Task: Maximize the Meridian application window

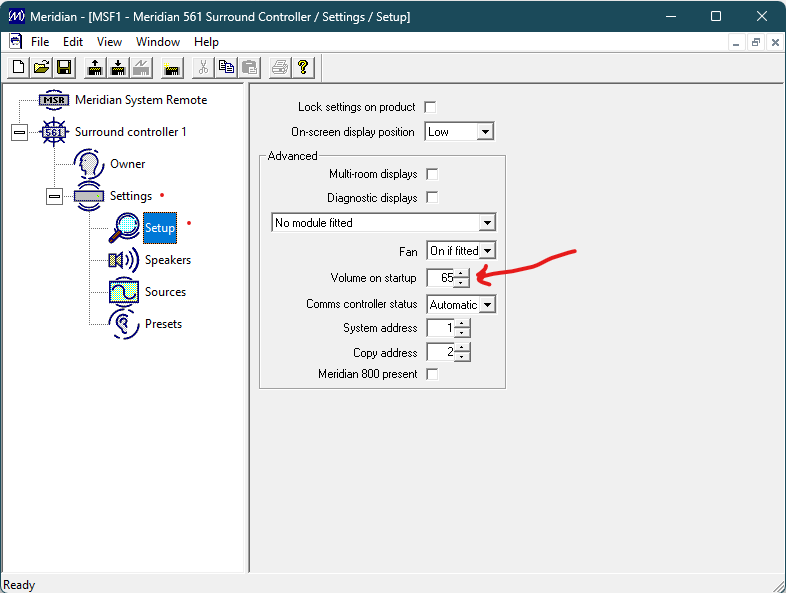Action: click(716, 16)
